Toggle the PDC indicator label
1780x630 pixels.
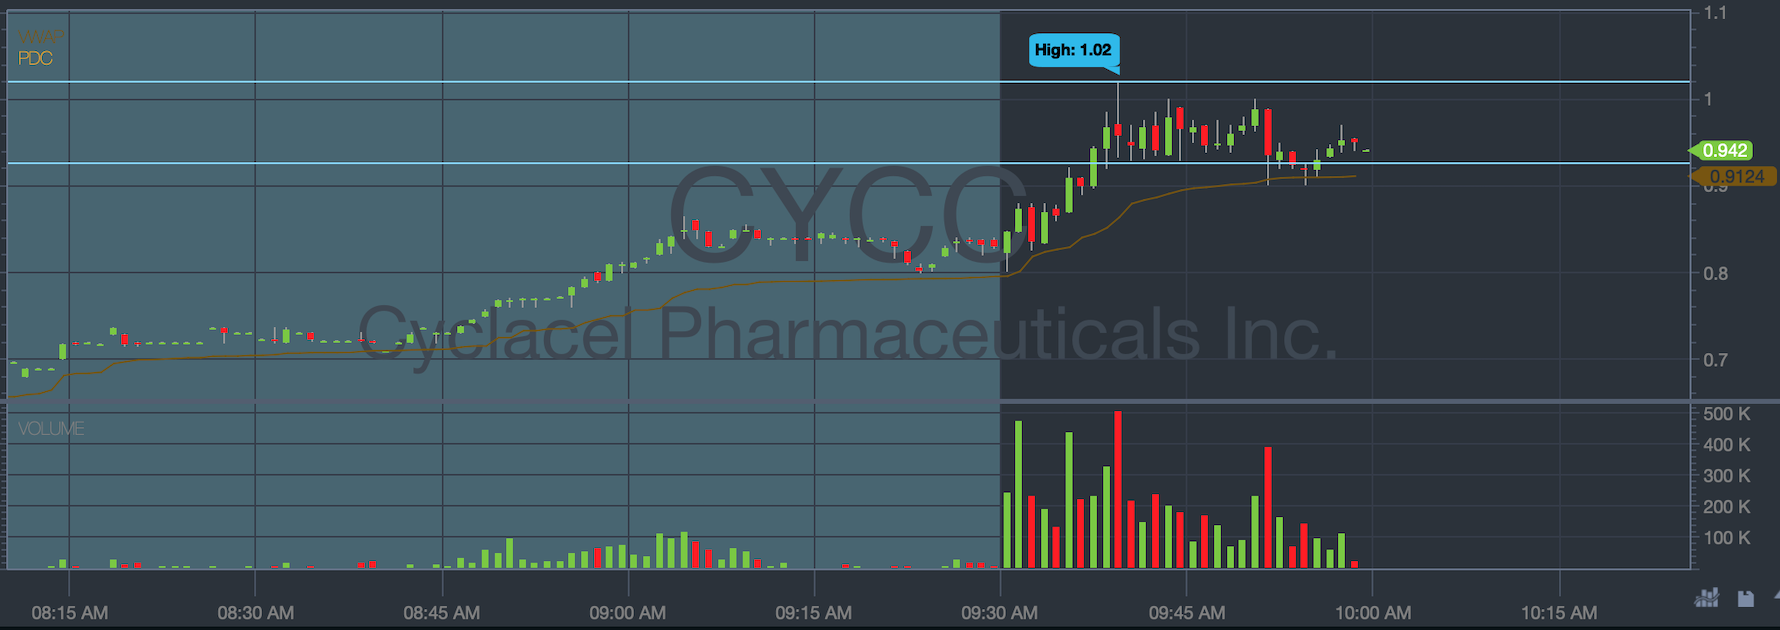click(35, 58)
